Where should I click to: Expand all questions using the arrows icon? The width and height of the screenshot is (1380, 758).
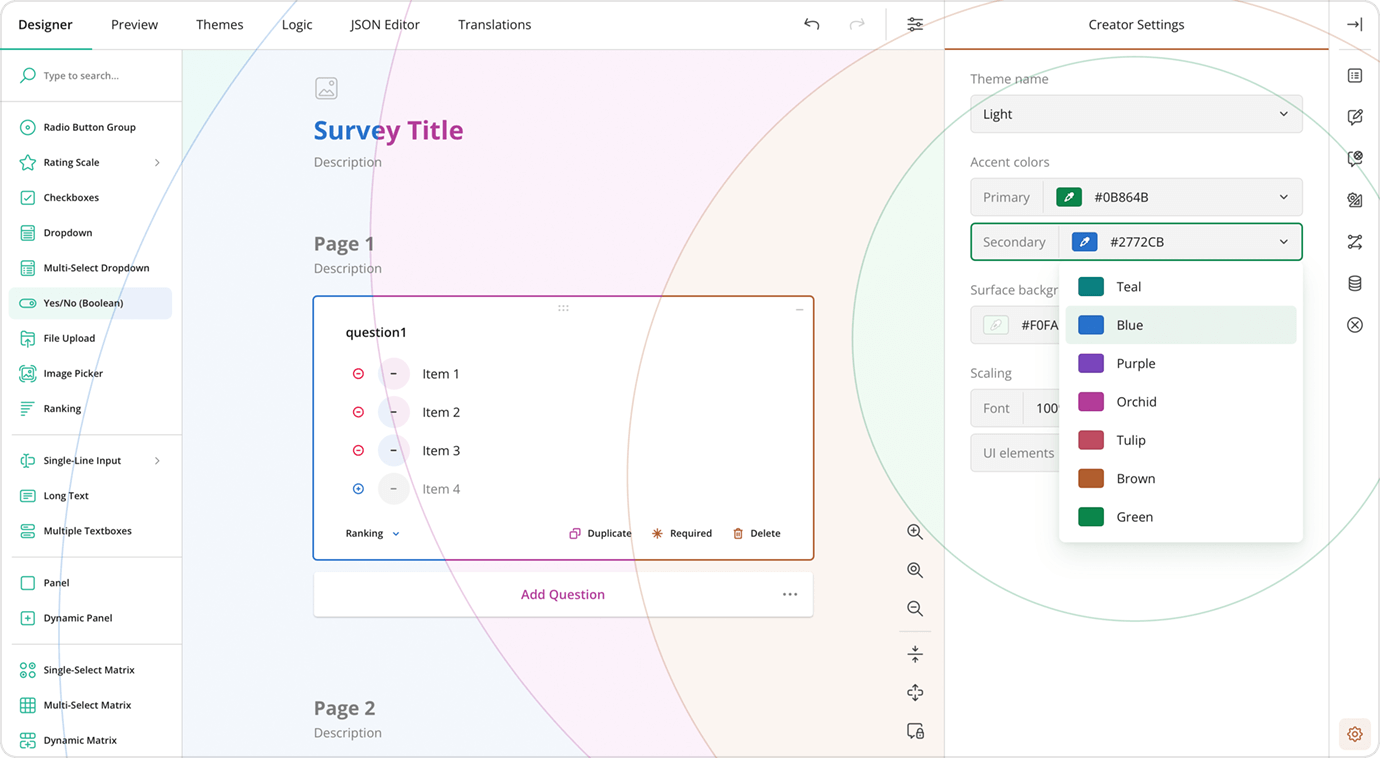pos(914,692)
